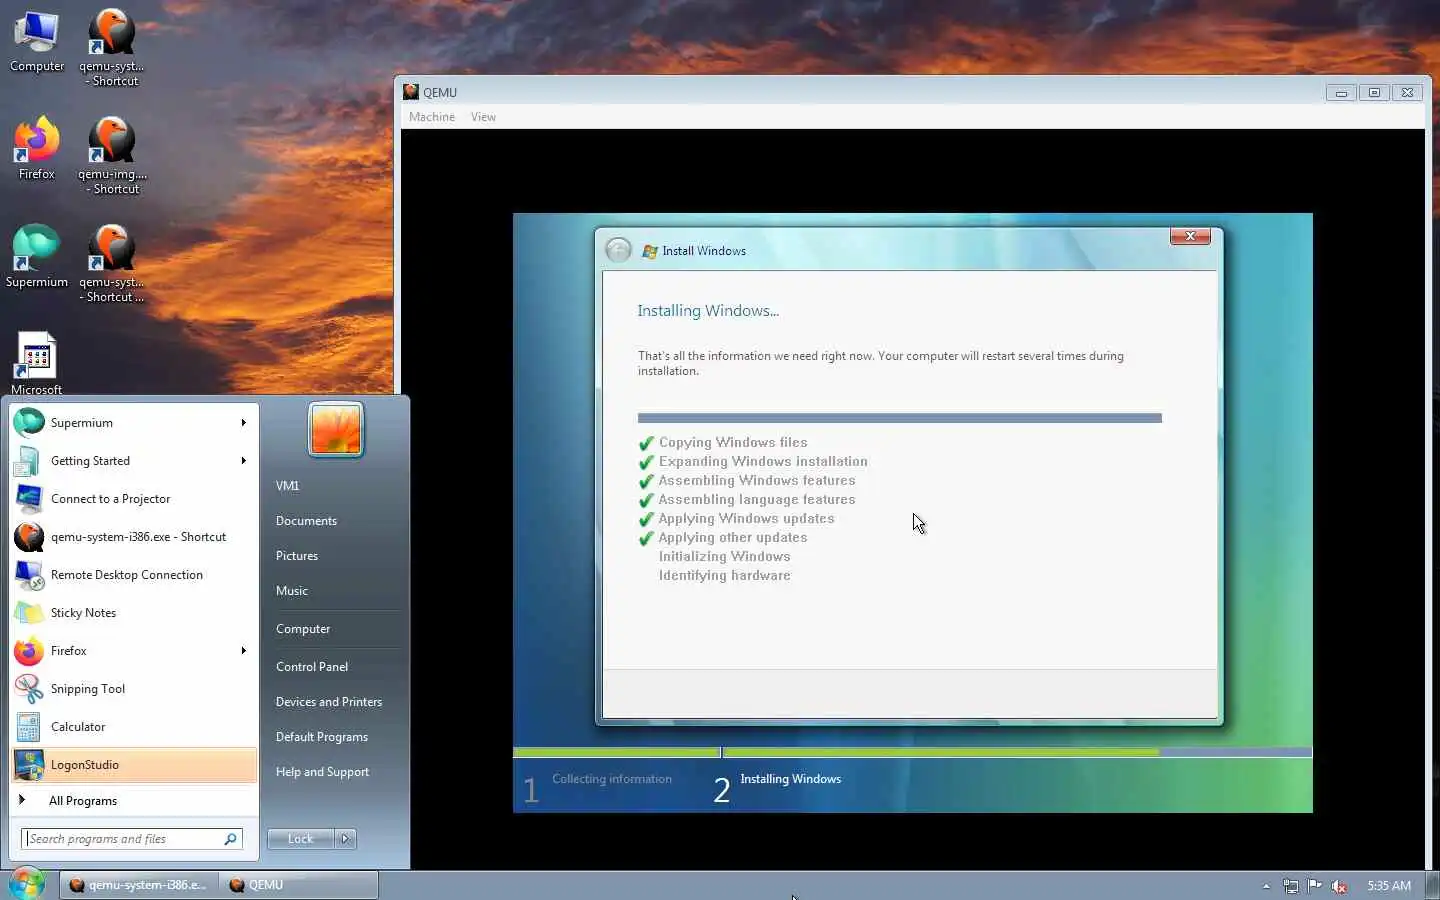Screen dimensions: 1440x900
Task: Click the Installing Windows progress bar
Action: pyautogui.click(x=900, y=418)
